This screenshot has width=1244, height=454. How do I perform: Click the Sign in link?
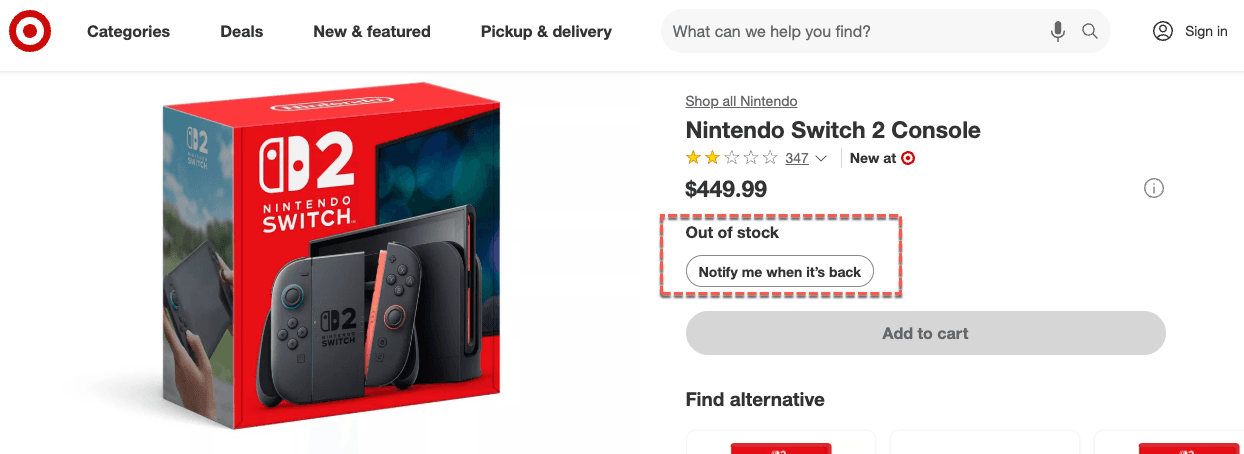[x=1206, y=32]
